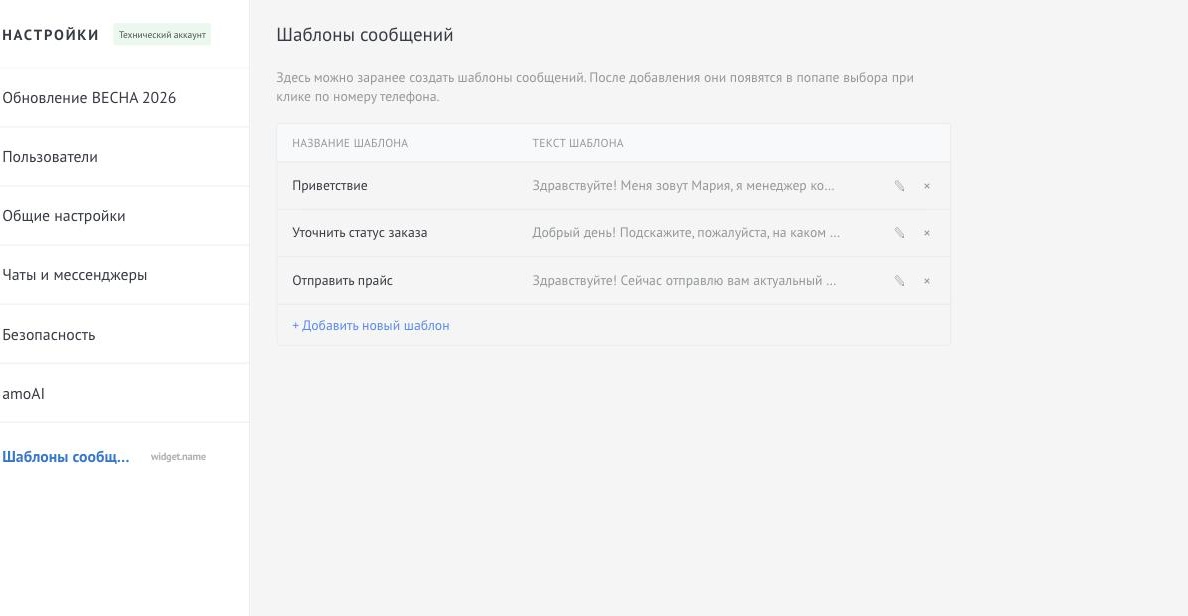Open Обновление ВЕСНА 2026 section
This screenshot has height=616, width=1188.
click(x=89, y=98)
